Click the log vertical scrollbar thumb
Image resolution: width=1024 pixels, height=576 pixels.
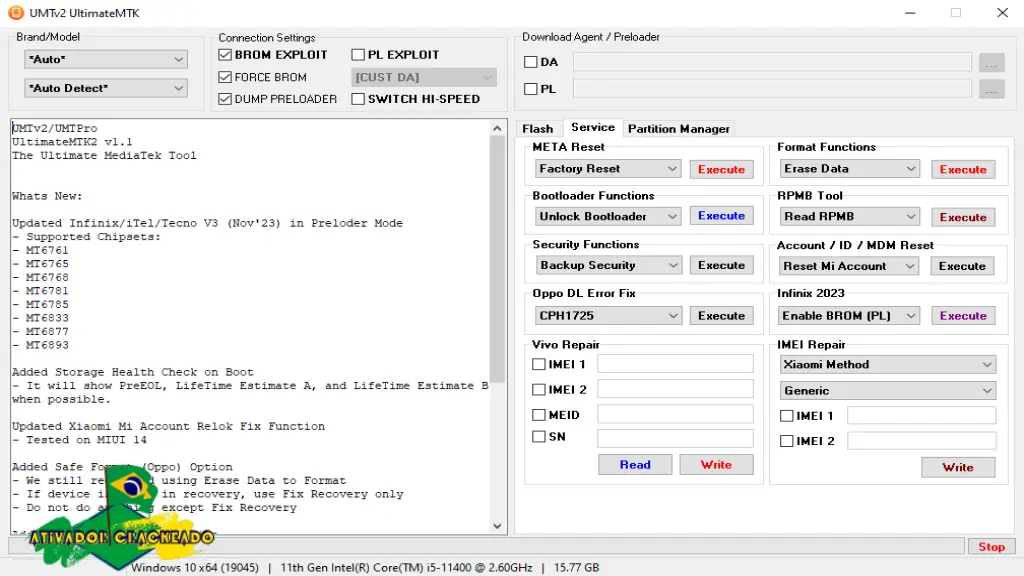(x=498, y=259)
